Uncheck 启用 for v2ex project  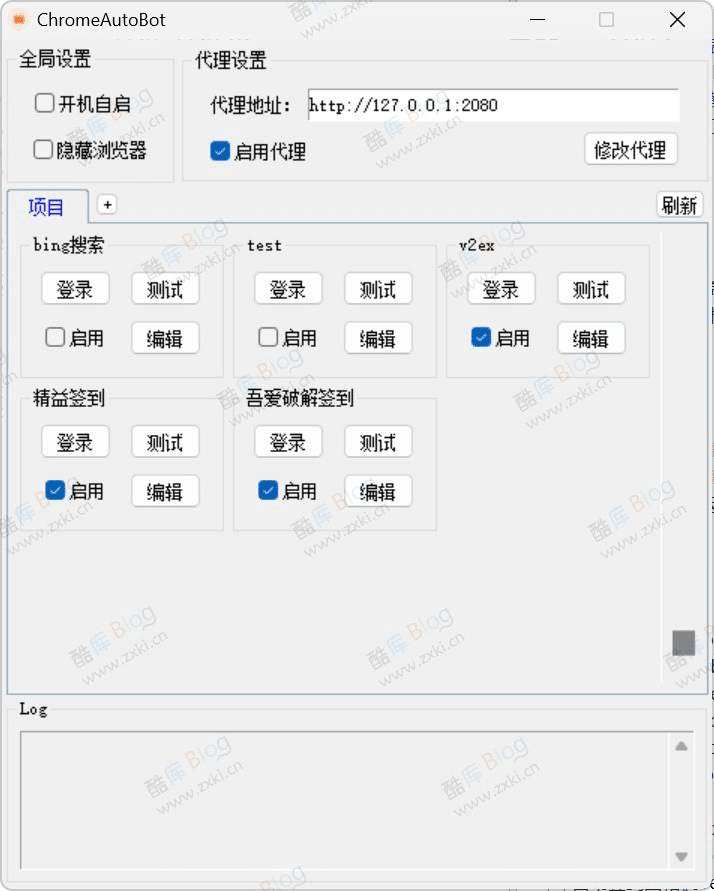(x=481, y=337)
